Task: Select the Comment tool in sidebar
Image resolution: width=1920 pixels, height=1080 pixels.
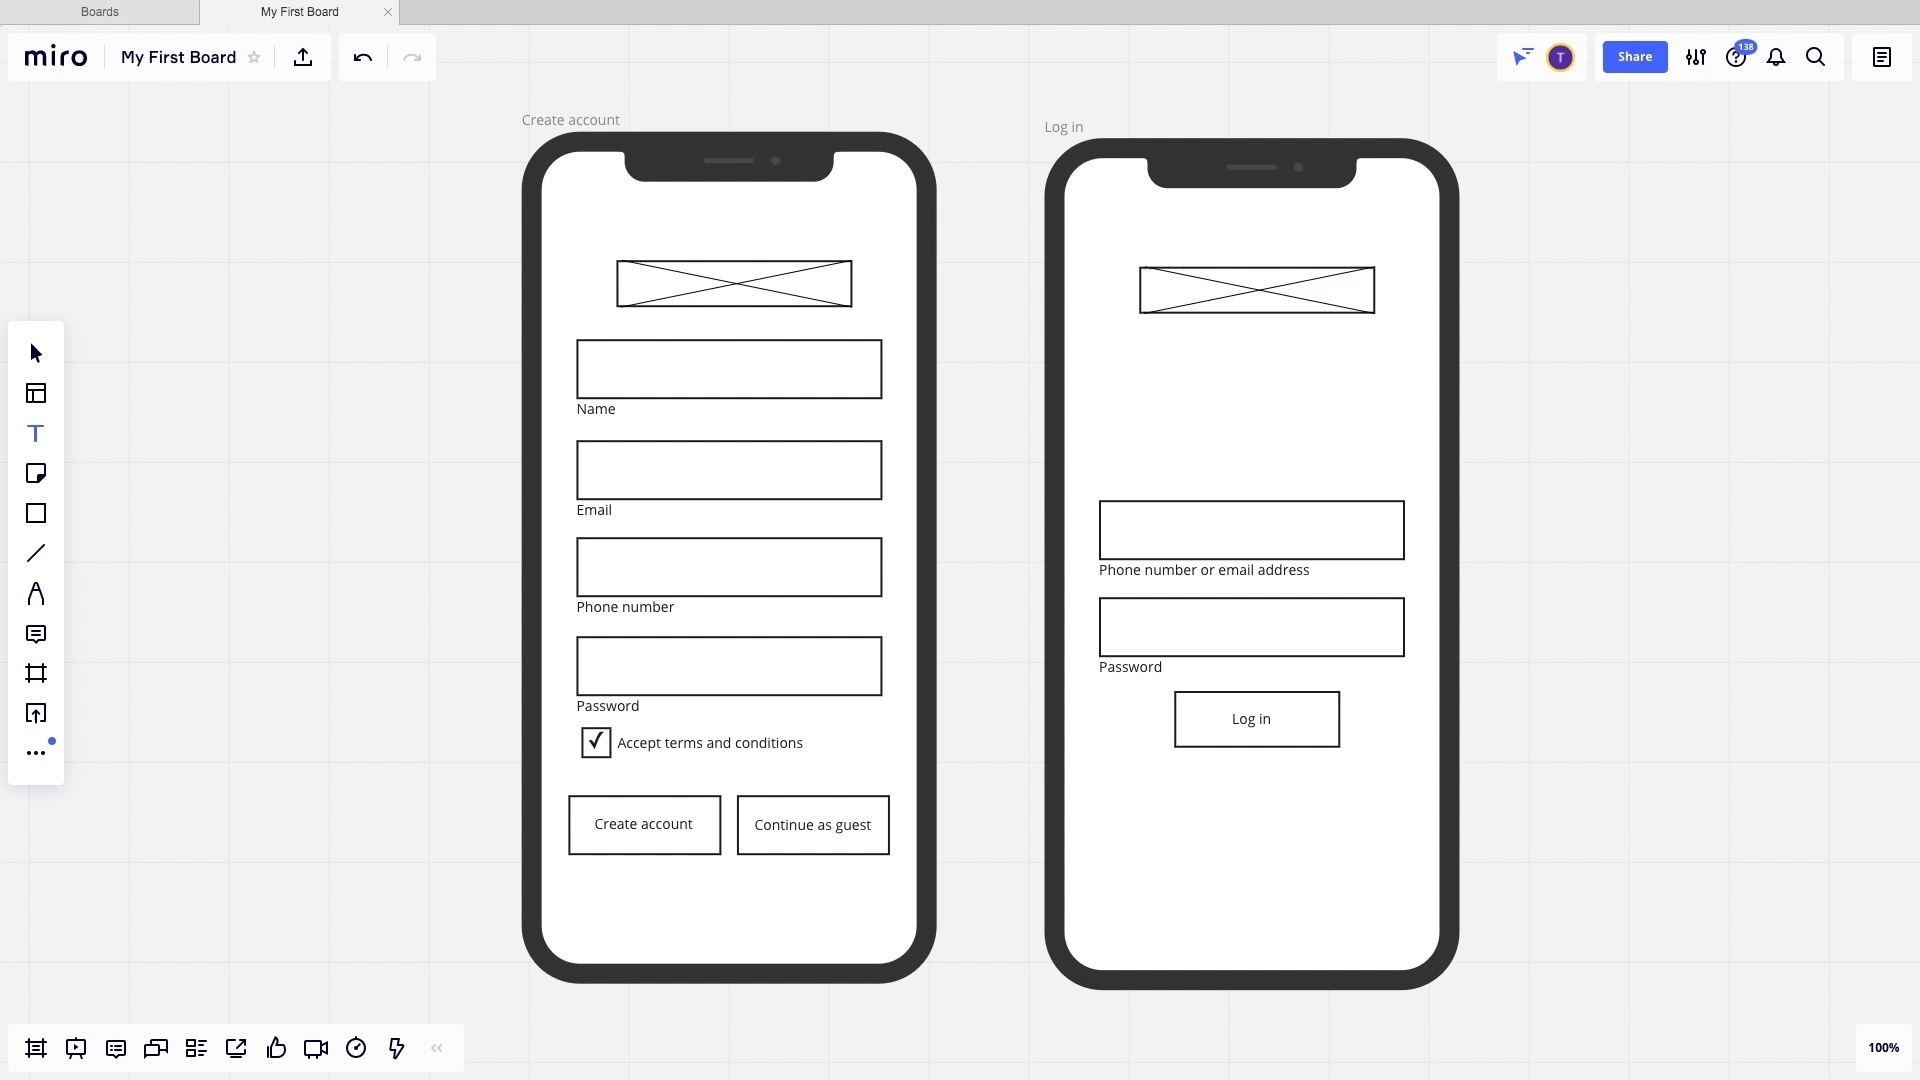Action: tap(36, 633)
